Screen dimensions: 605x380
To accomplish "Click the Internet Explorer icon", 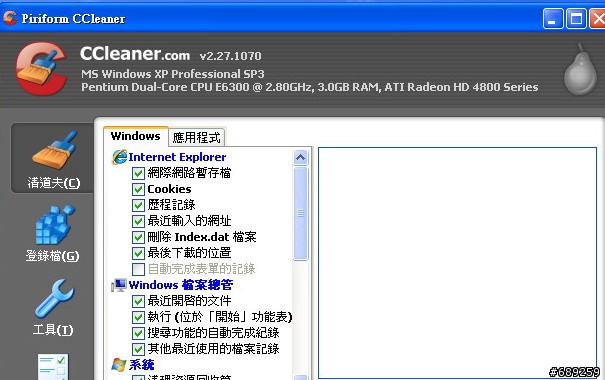I will tap(119, 157).
